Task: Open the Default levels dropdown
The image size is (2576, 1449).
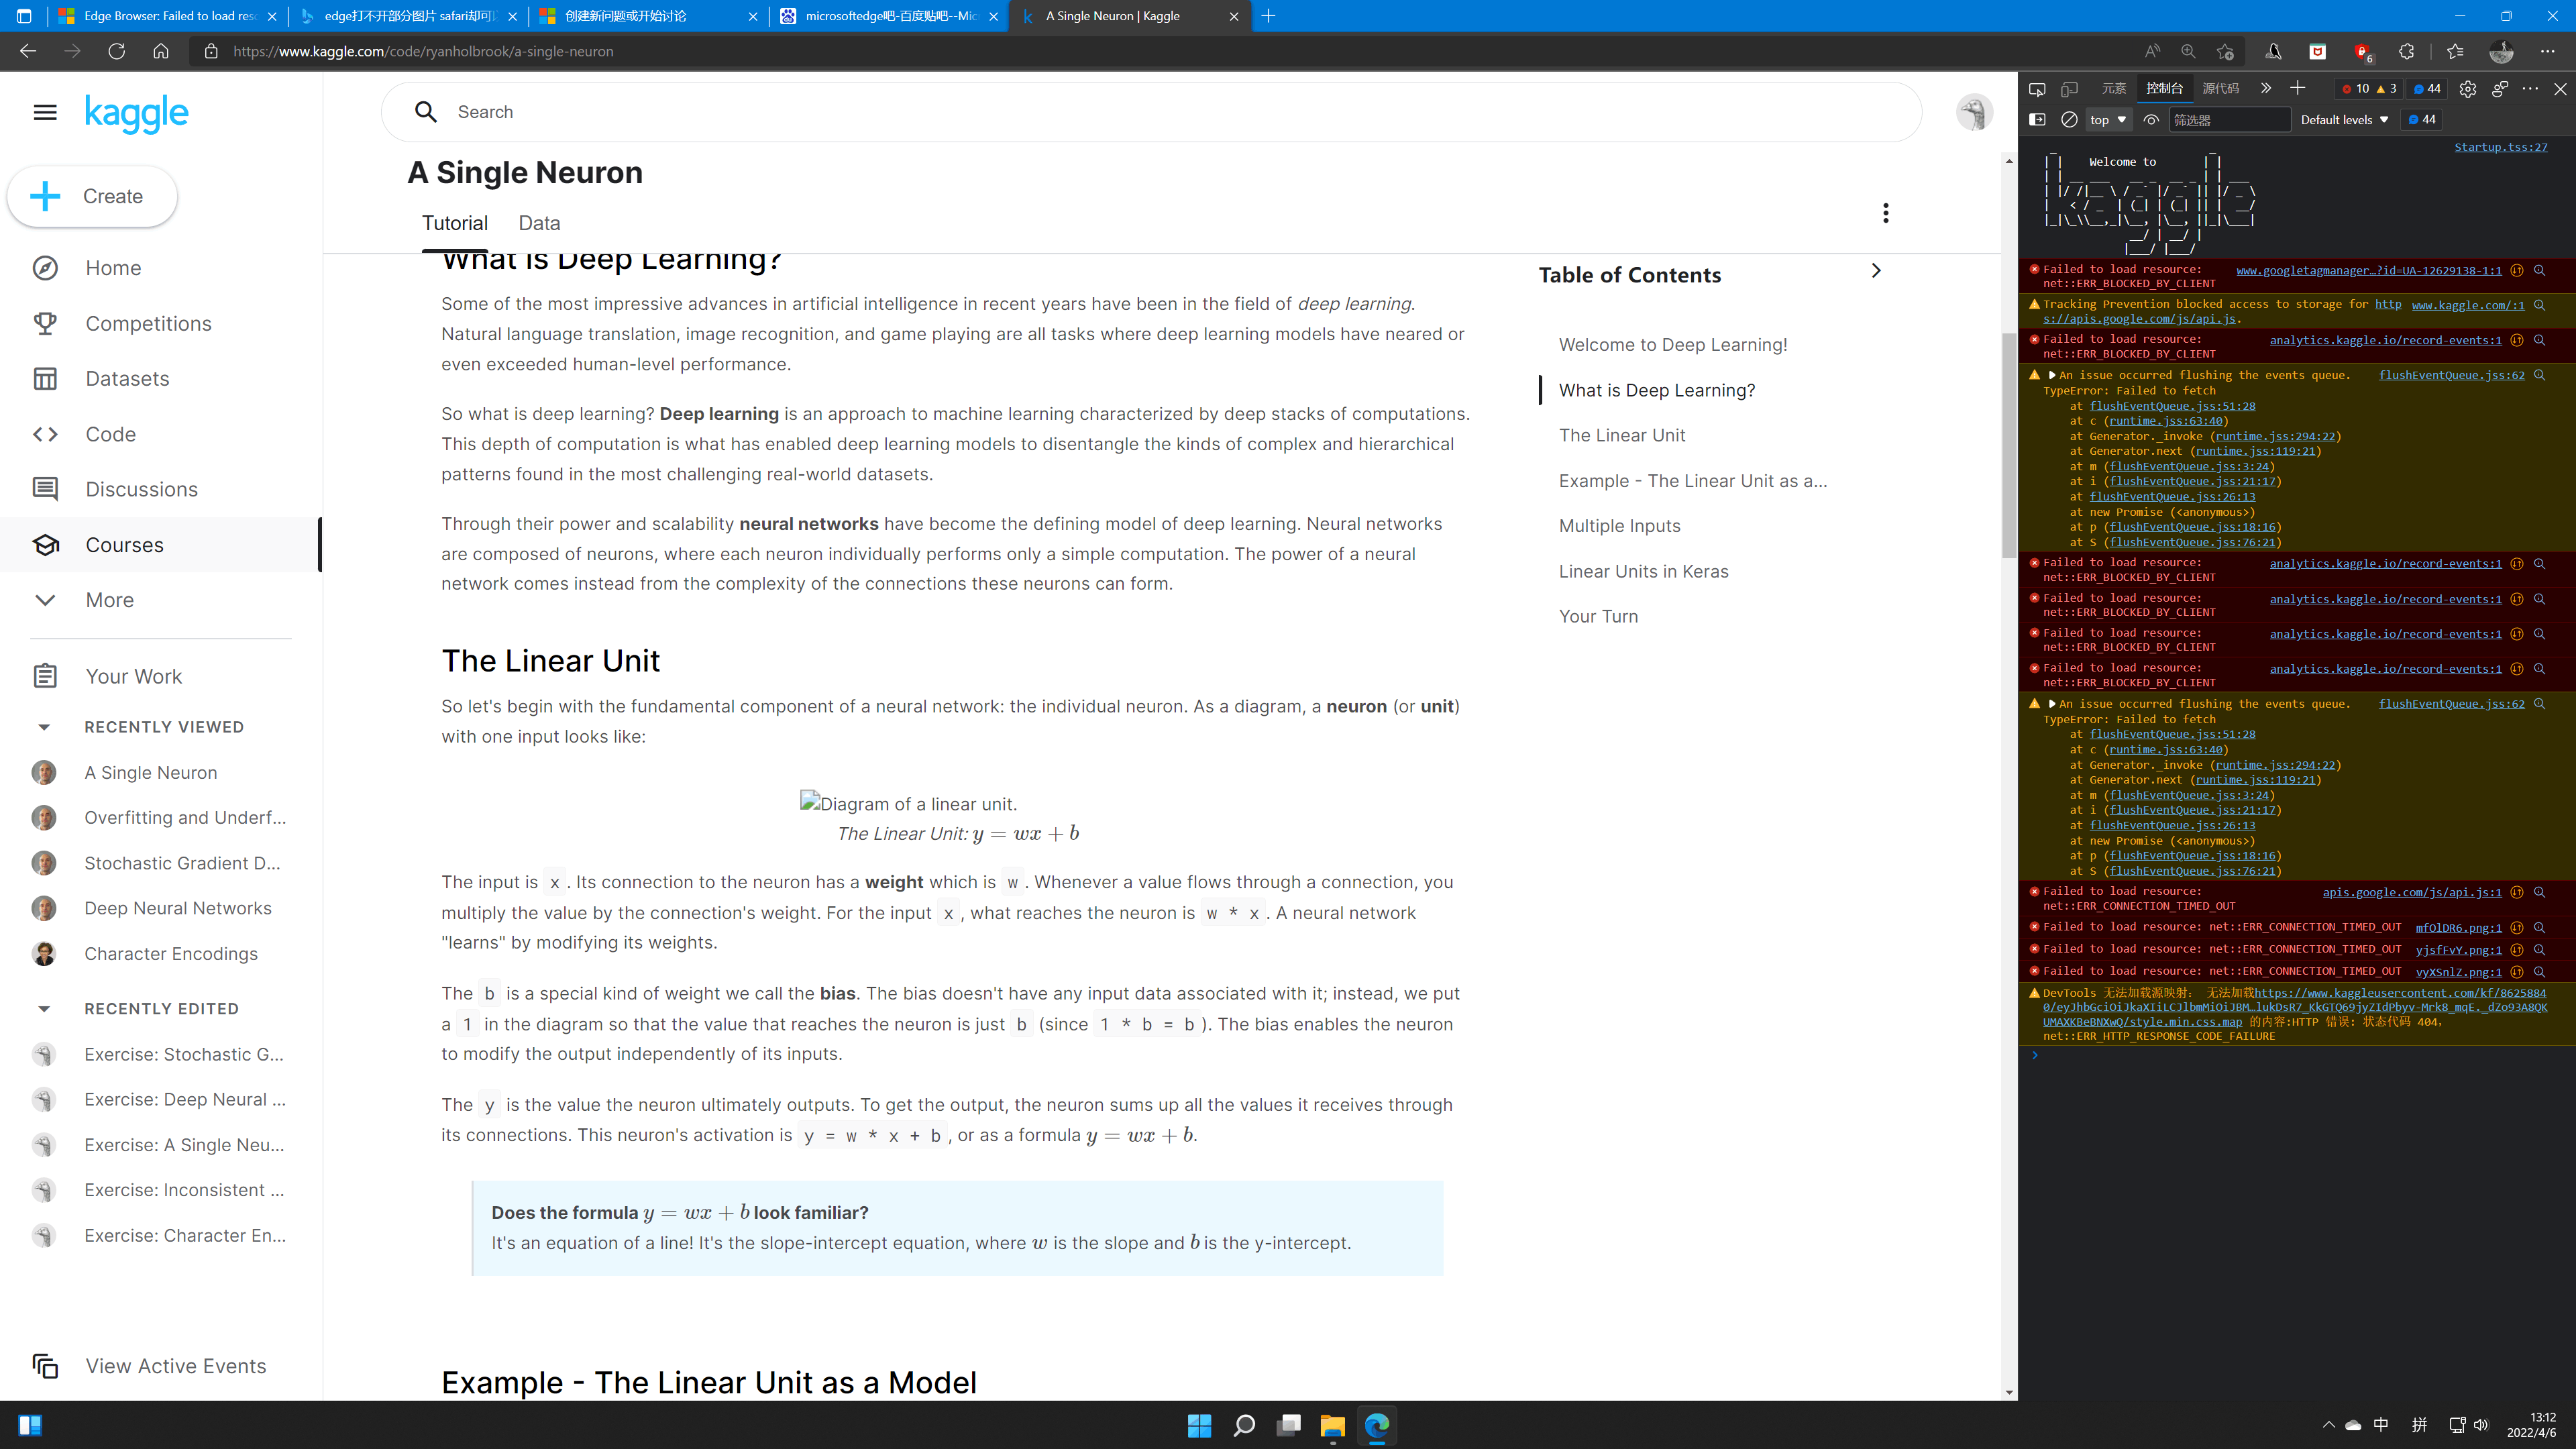Action: 2344,120
